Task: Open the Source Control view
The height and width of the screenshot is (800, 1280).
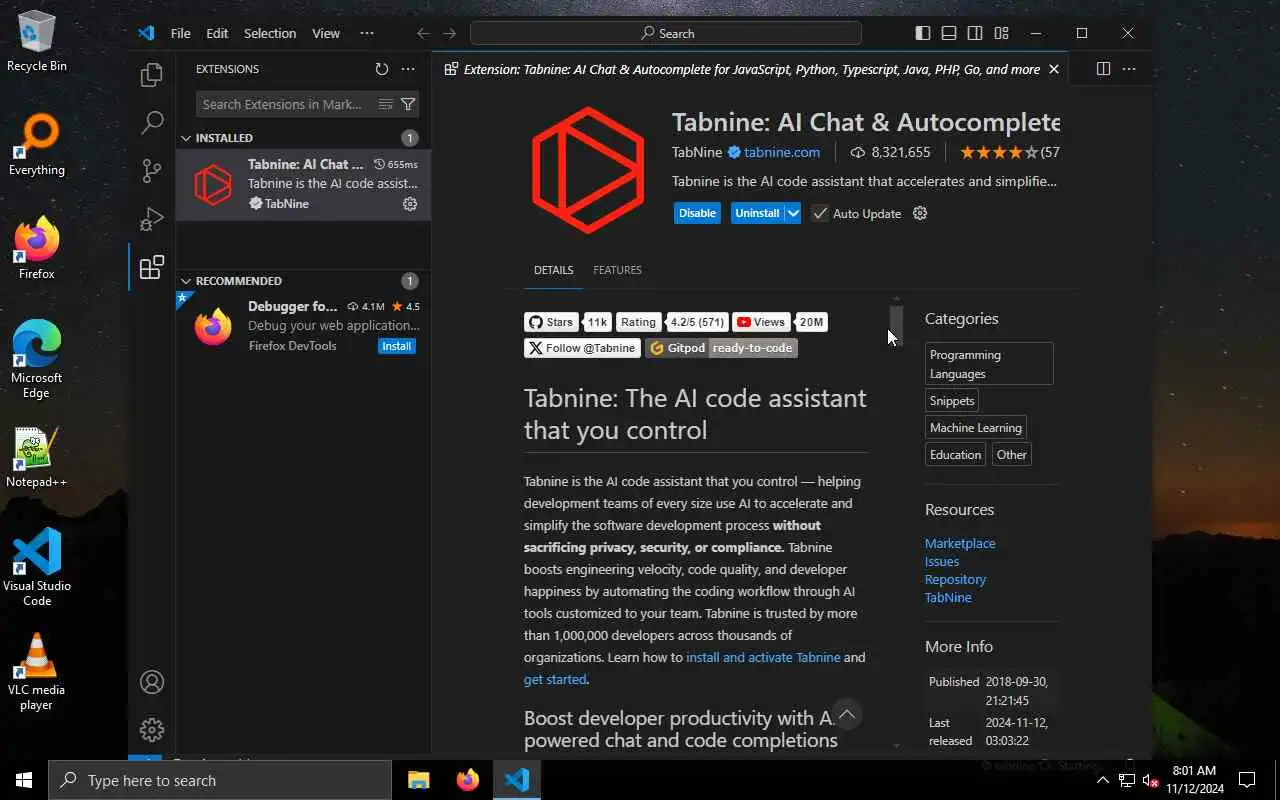Action: click(x=152, y=171)
